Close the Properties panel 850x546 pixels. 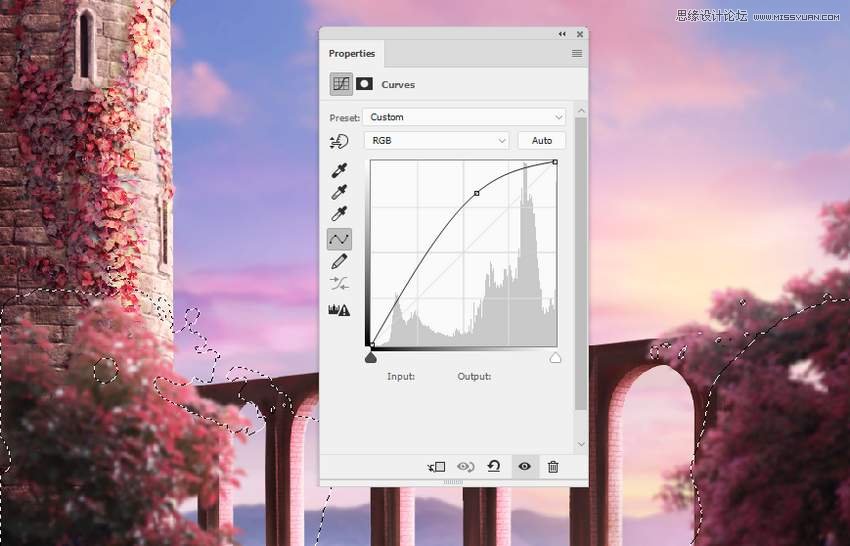pos(579,34)
